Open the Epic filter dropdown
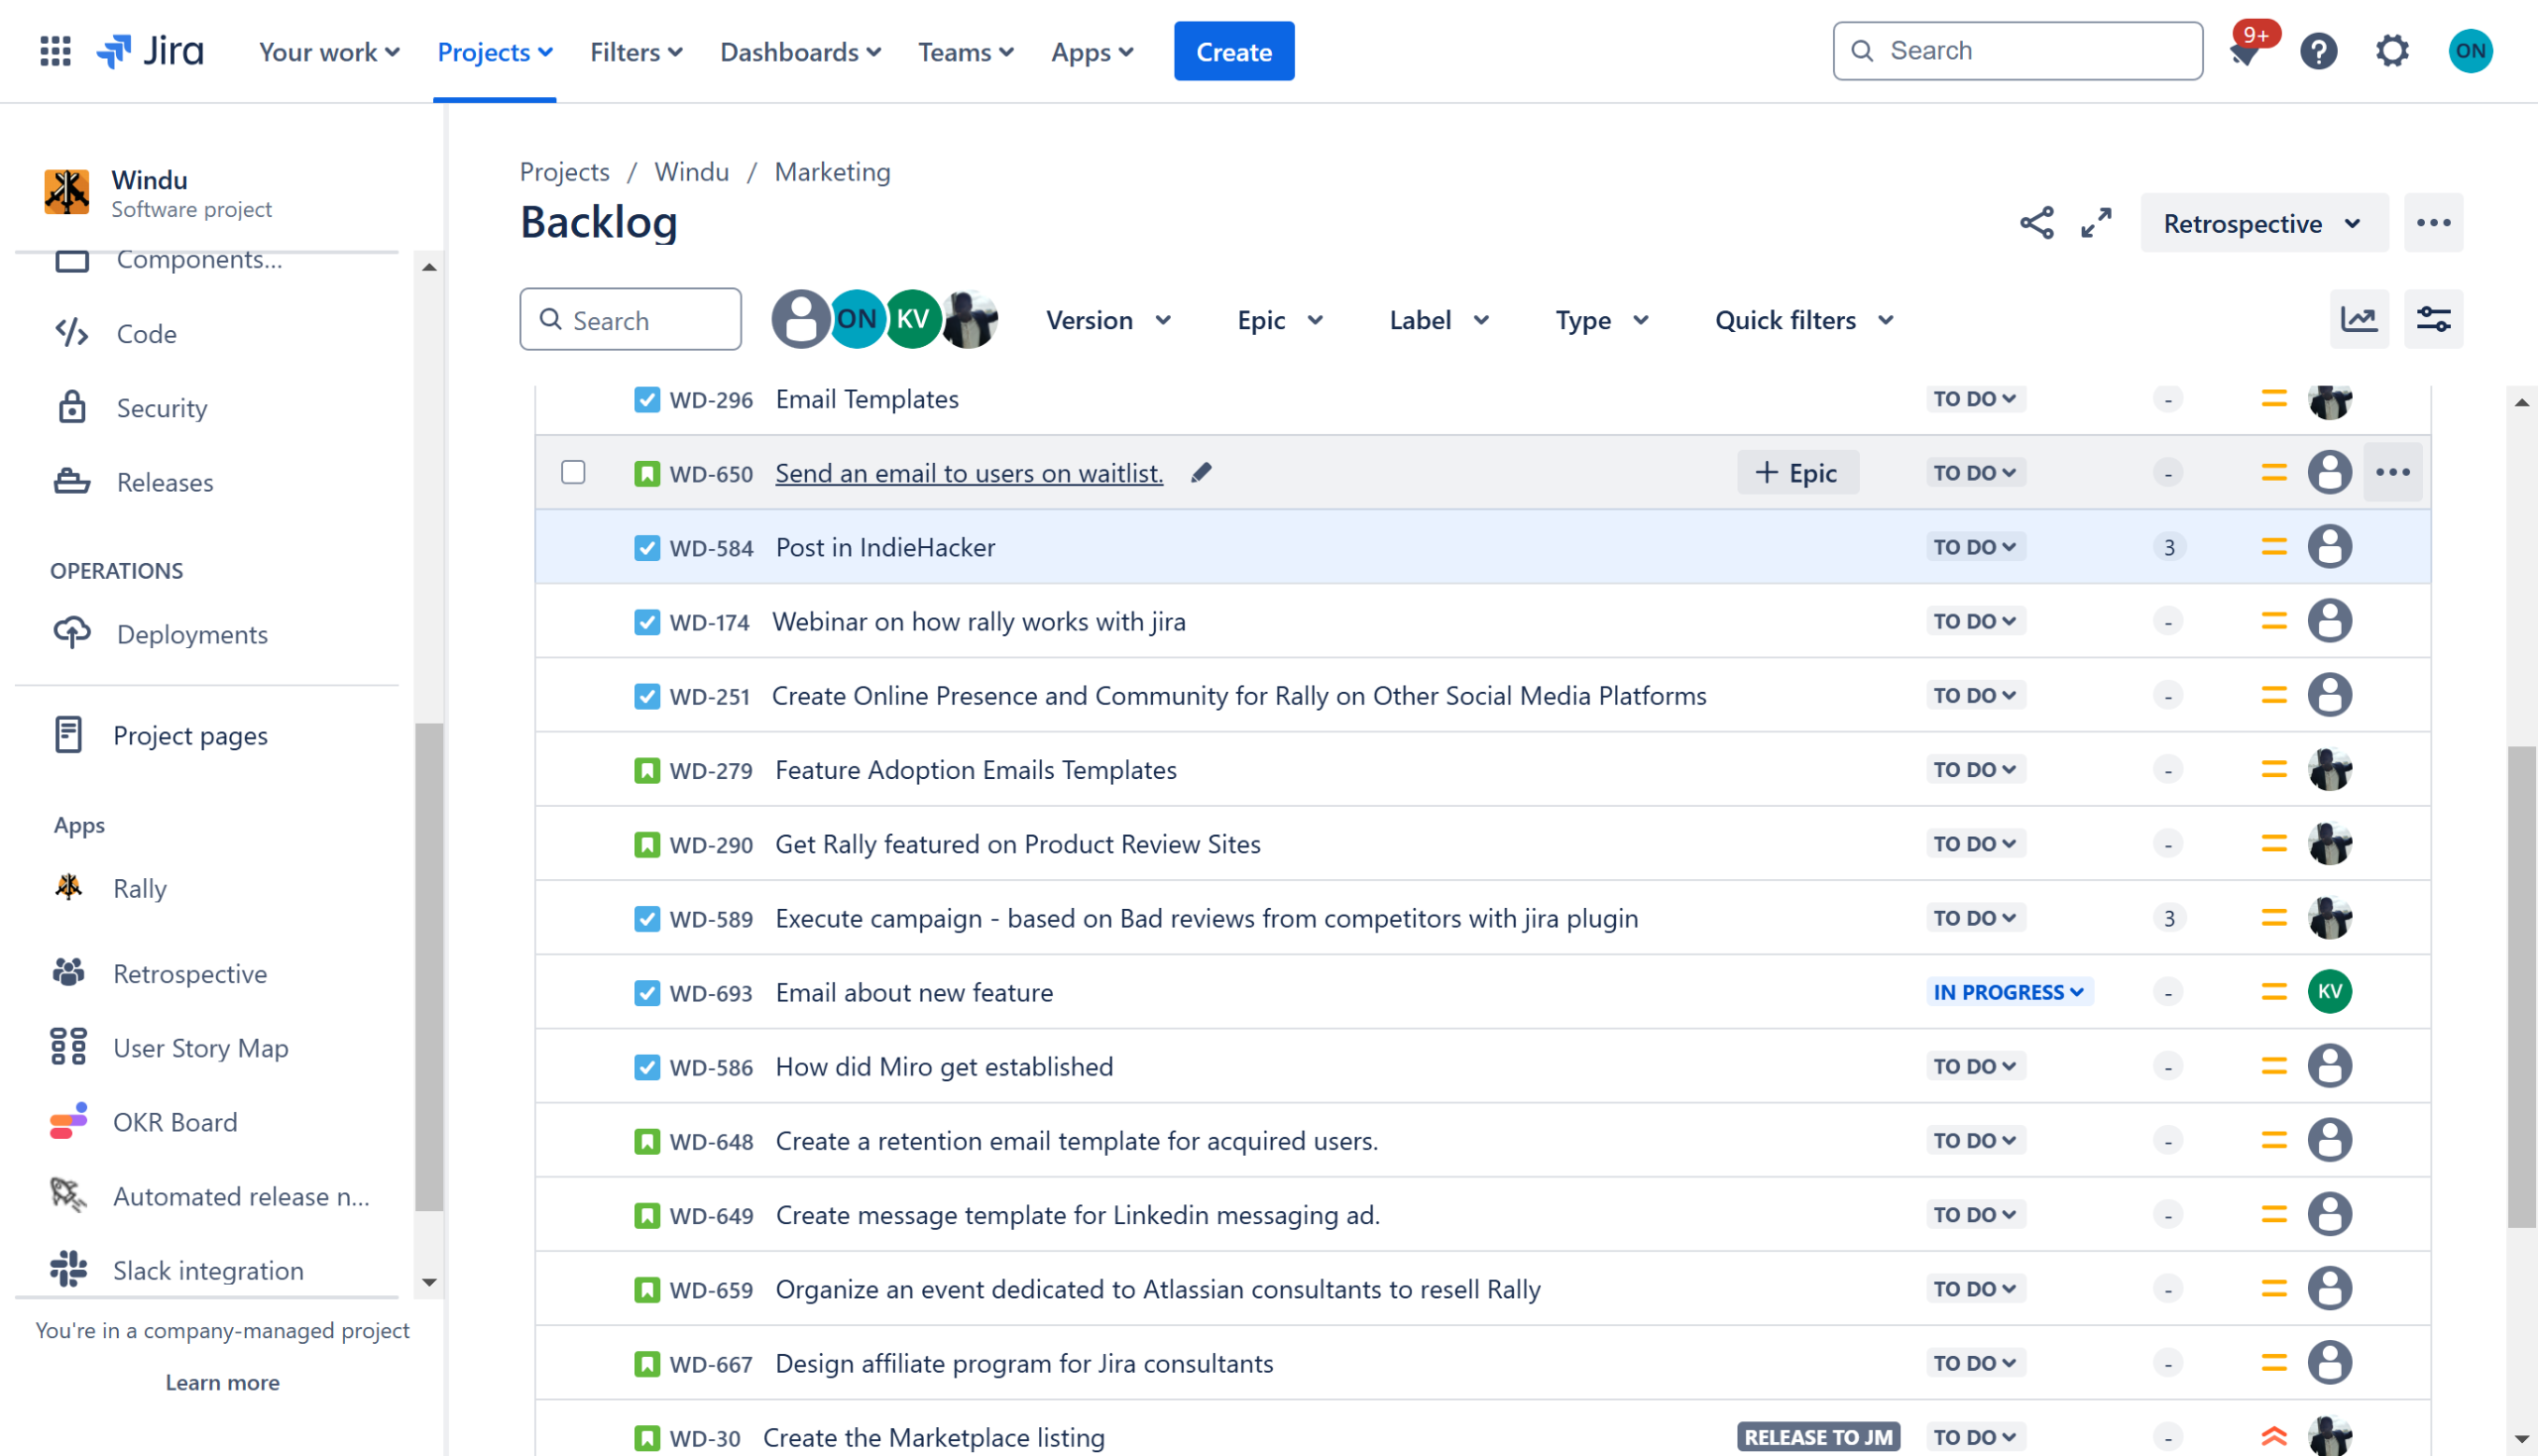 tap(1279, 320)
